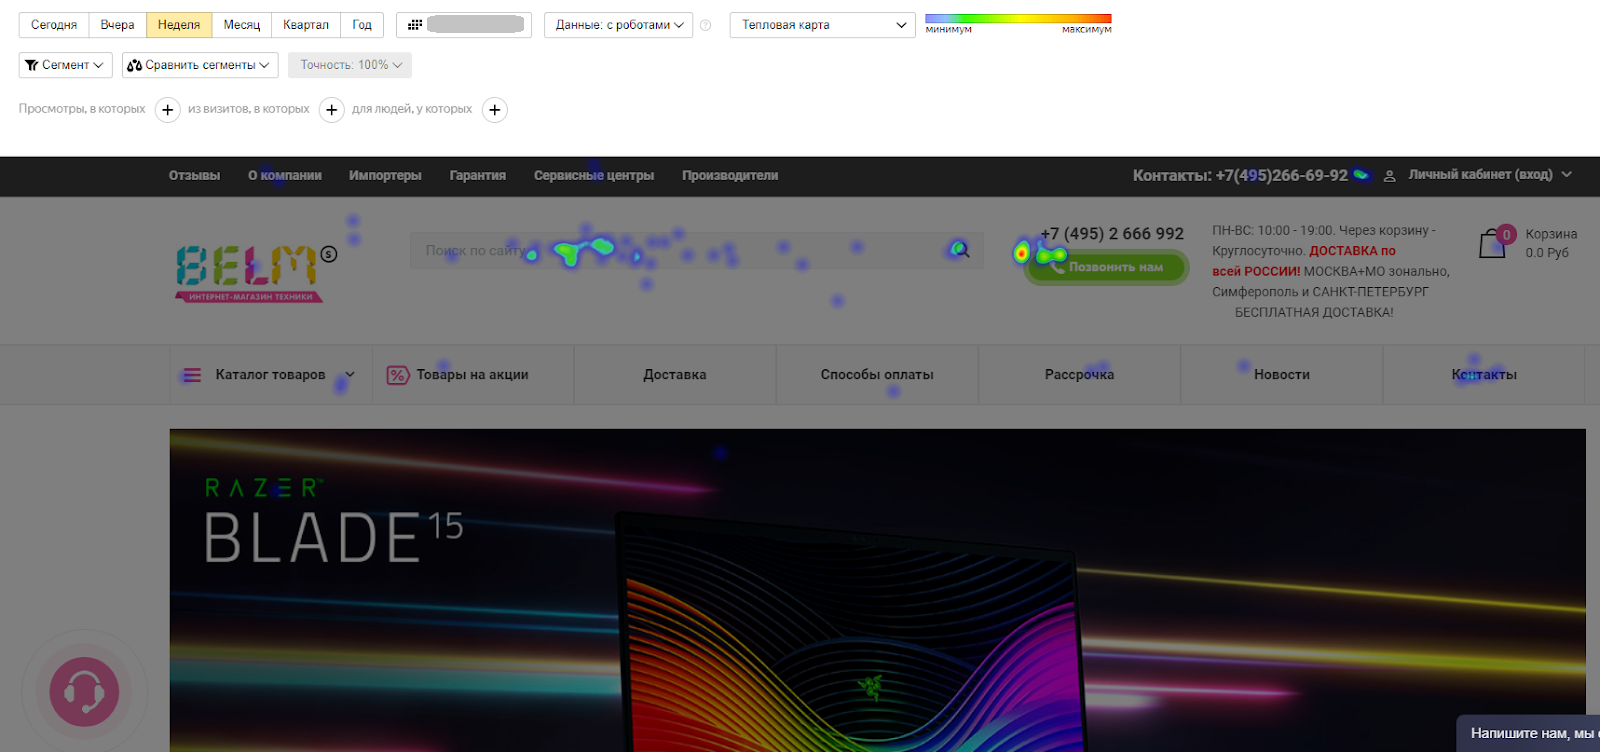Viewport: 1600px width, 752px height.
Task: Add a condition for Просмотры plus icon
Action: click(x=168, y=110)
